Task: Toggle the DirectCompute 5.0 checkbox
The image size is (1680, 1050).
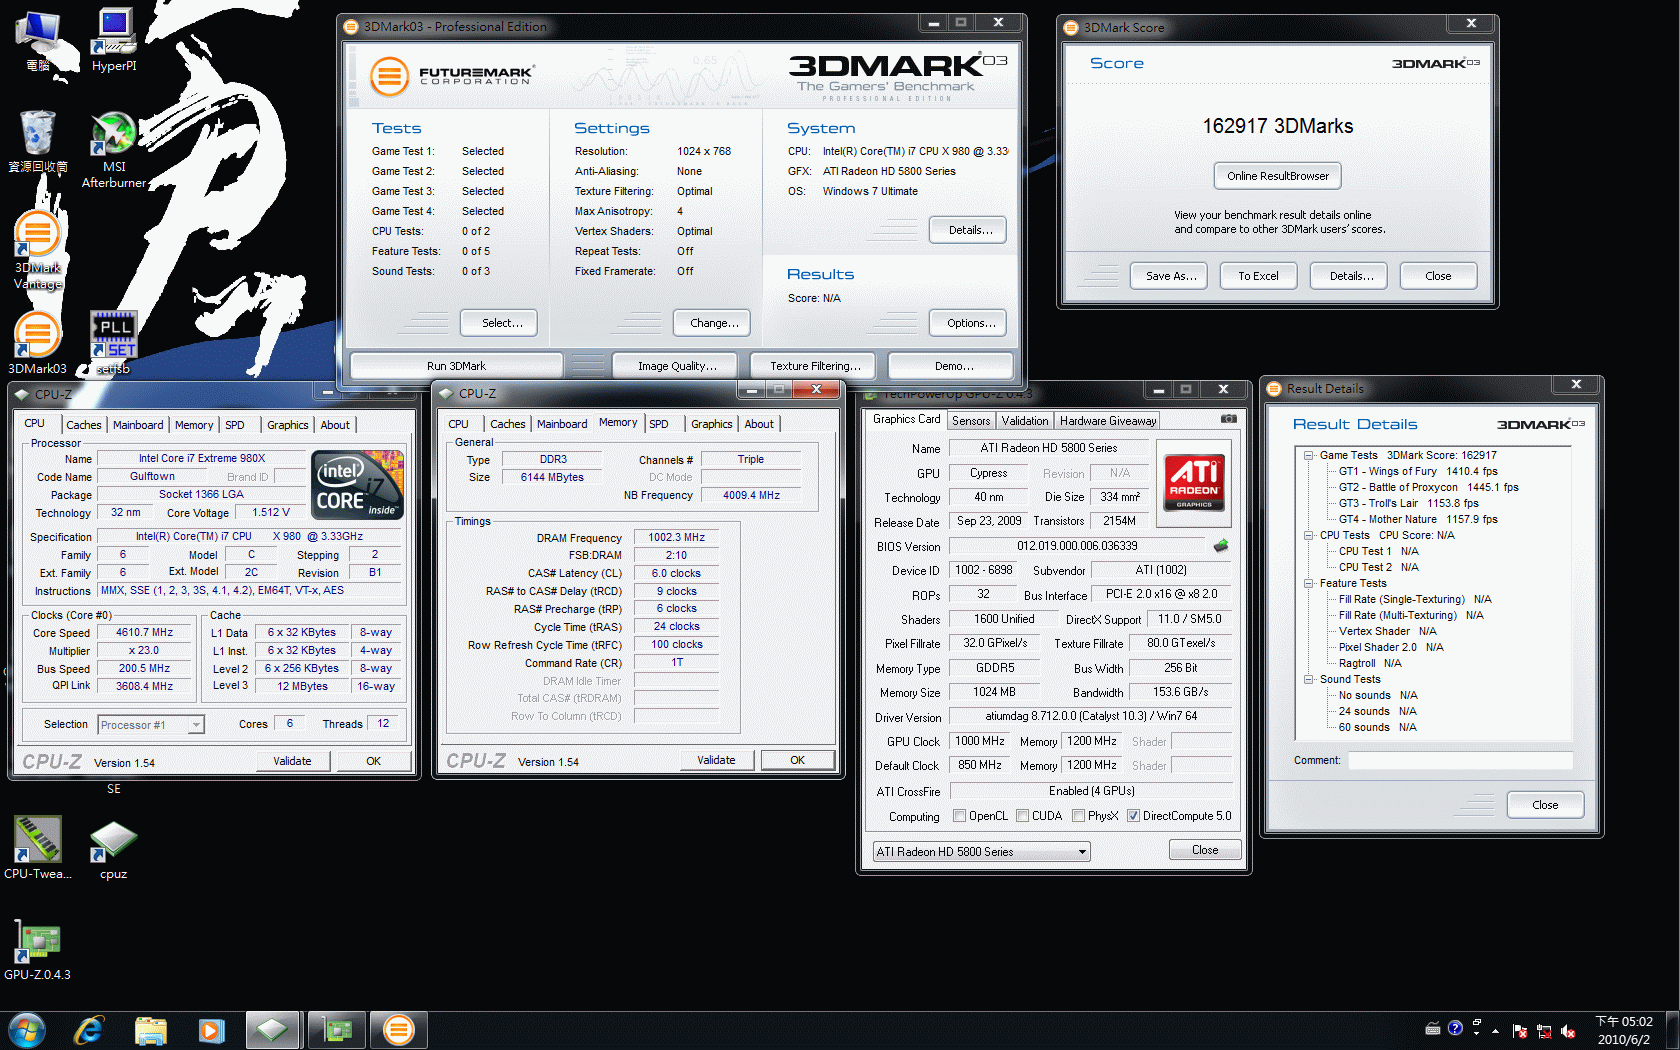Action: pyautogui.click(x=1134, y=816)
